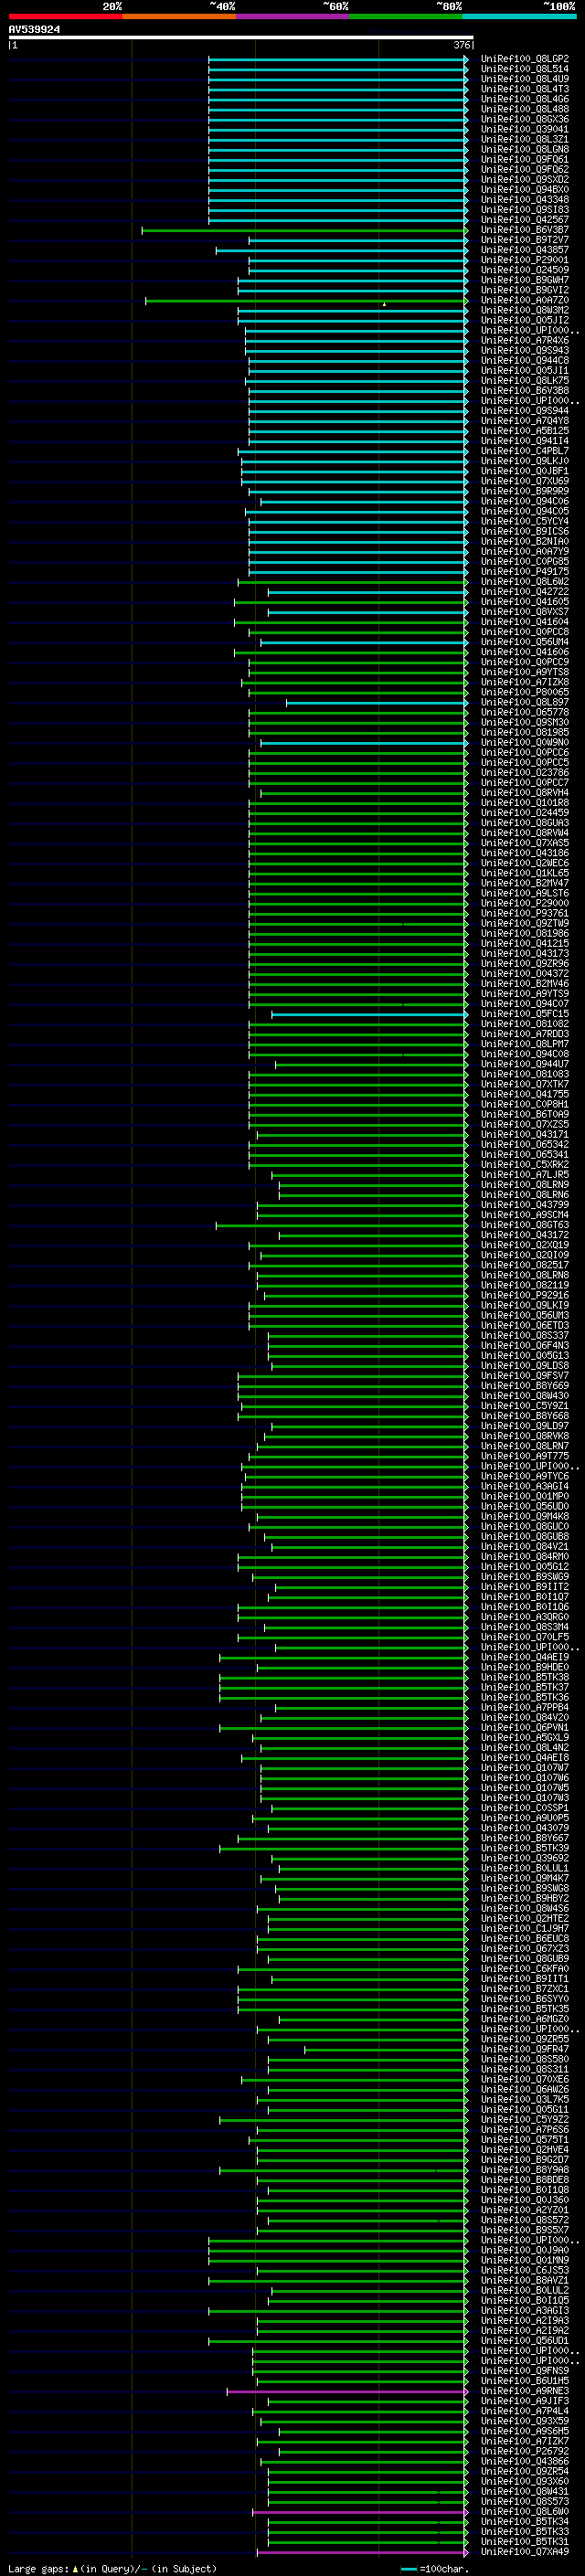This screenshot has width=585, height=2576.
Task: Click the white query sequence bar
Action: (x=241, y=38)
